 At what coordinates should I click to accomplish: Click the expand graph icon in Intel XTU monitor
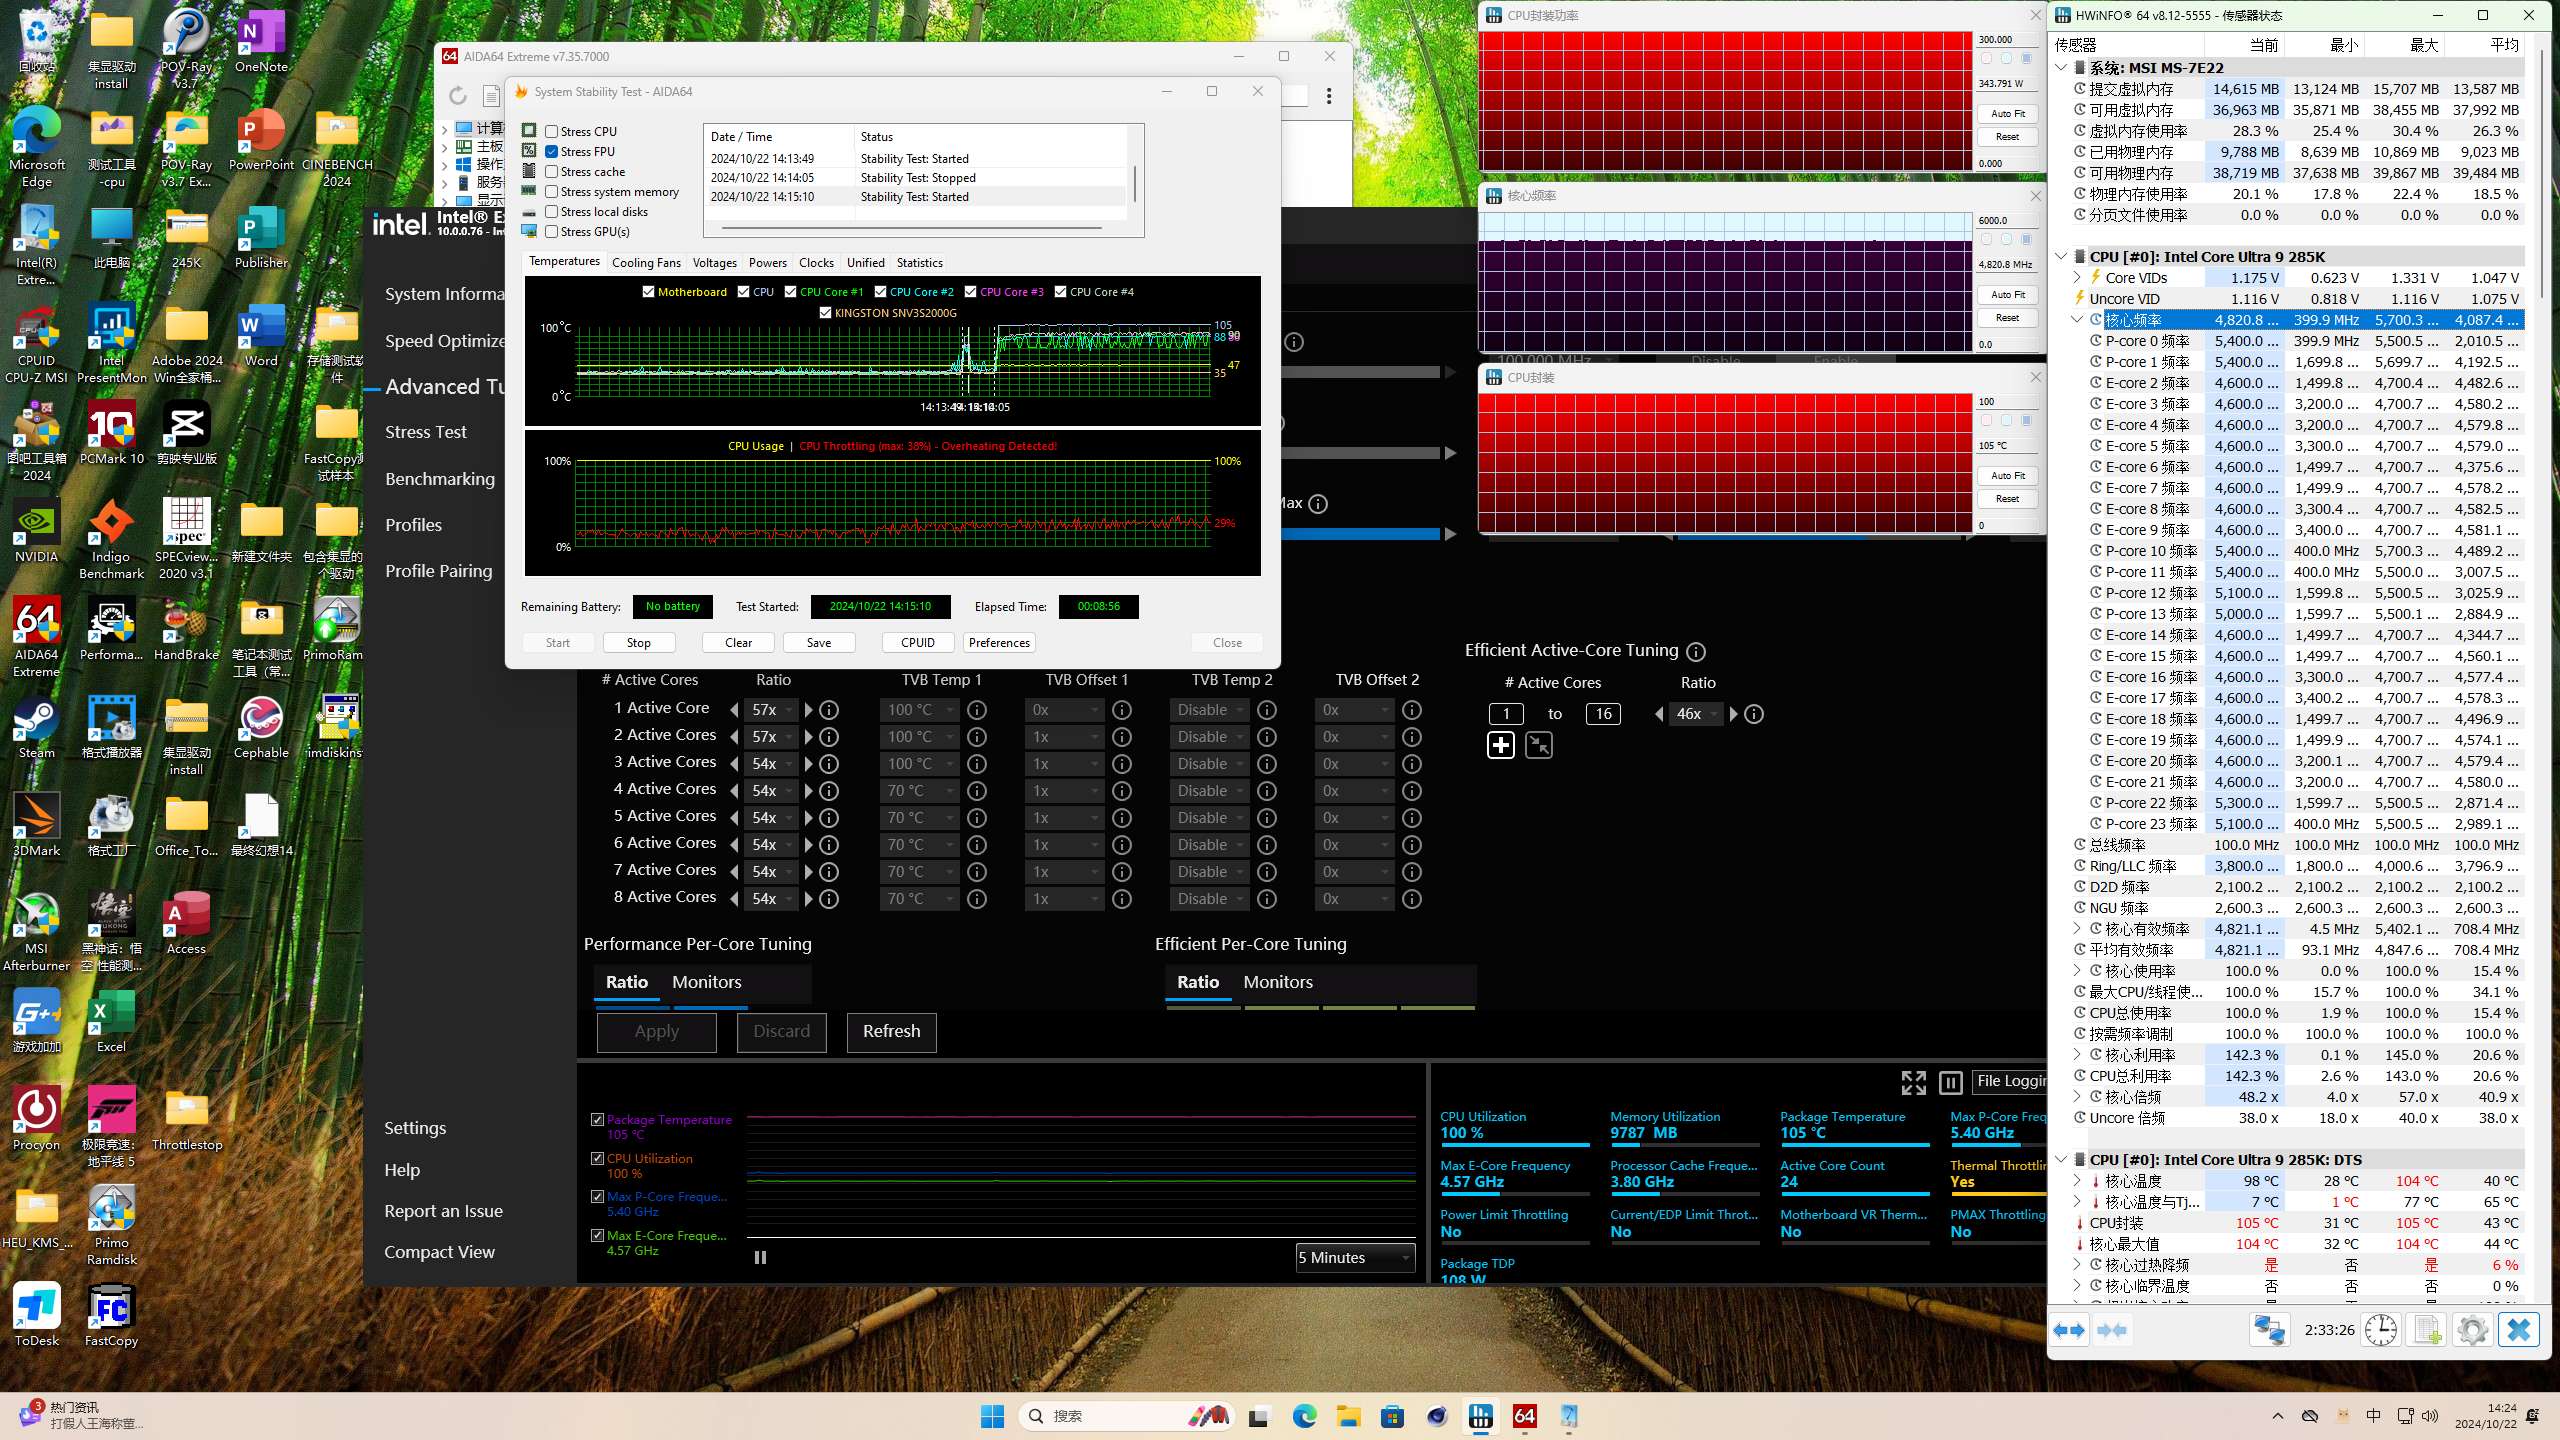1913,1082
